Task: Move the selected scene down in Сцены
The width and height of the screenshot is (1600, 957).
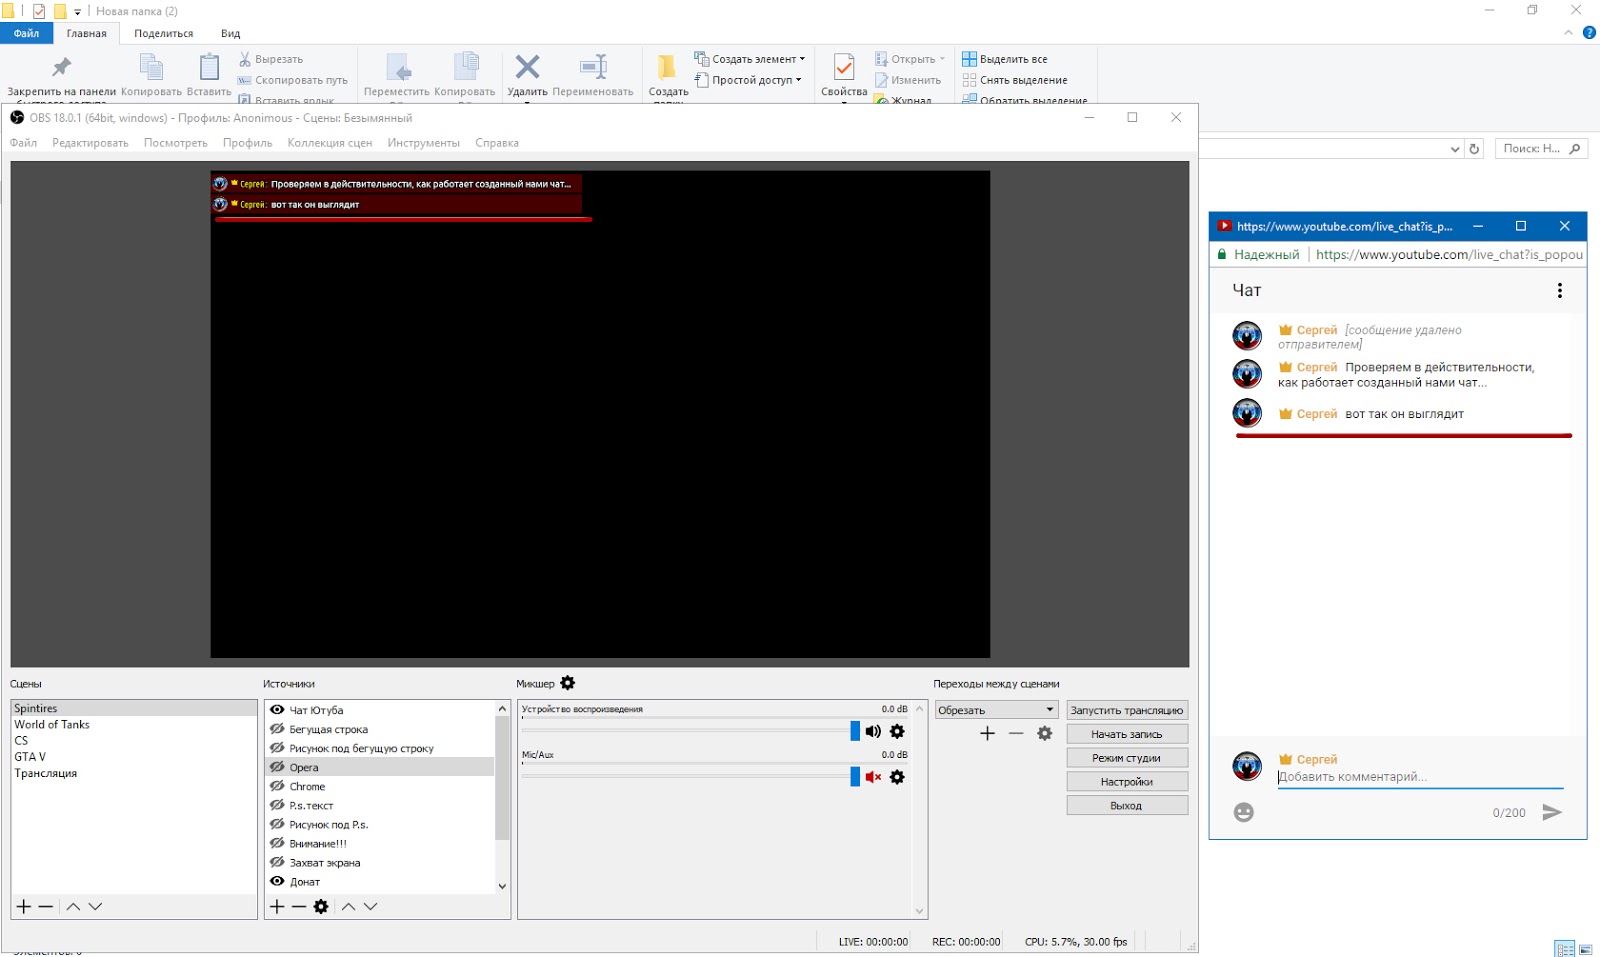Action: (95, 907)
